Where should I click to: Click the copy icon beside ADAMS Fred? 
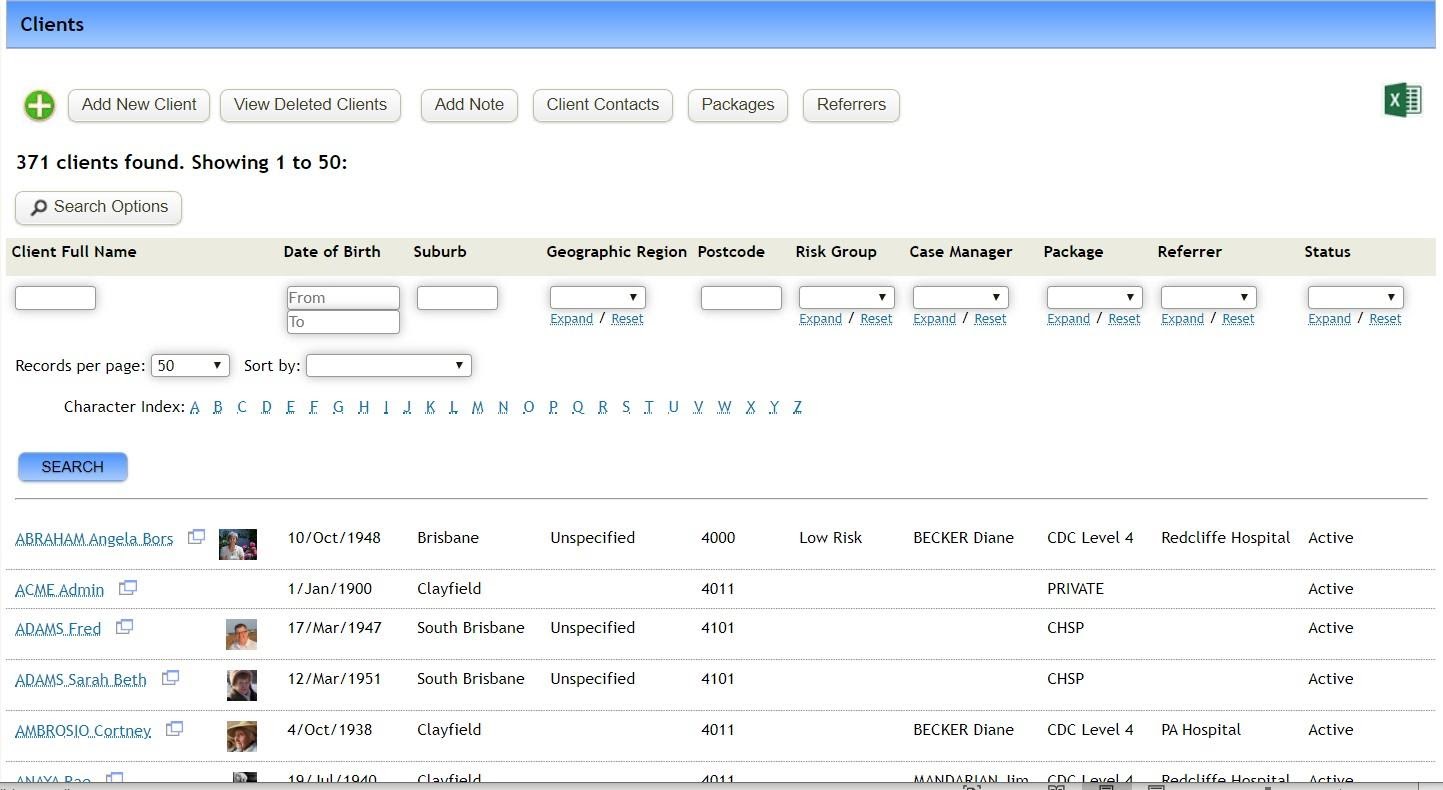click(123, 626)
